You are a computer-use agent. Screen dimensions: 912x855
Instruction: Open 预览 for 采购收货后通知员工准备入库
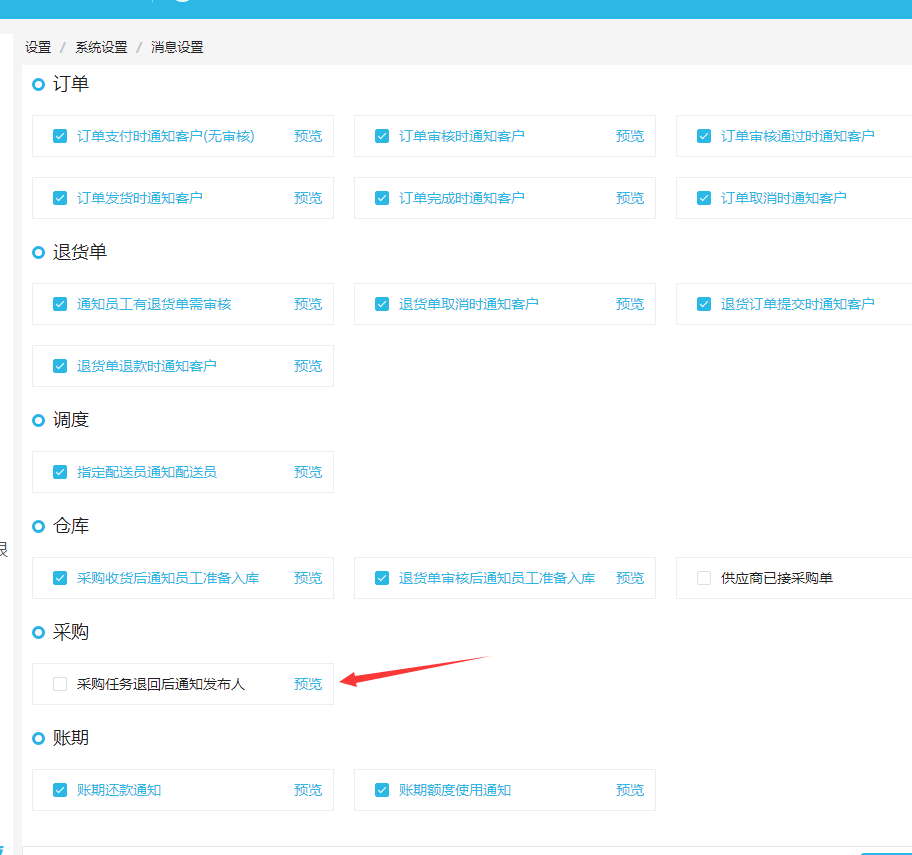(x=308, y=578)
